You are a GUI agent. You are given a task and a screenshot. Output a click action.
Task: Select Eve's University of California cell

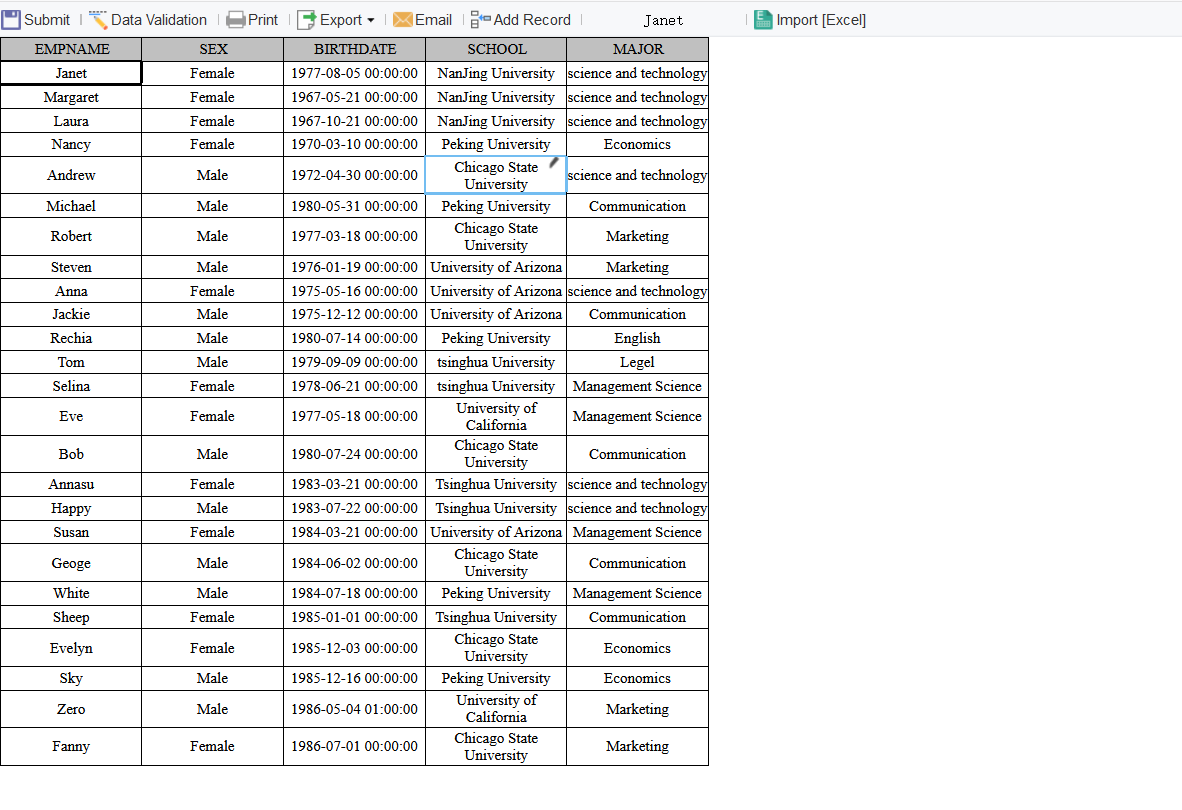tap(496, 417)
